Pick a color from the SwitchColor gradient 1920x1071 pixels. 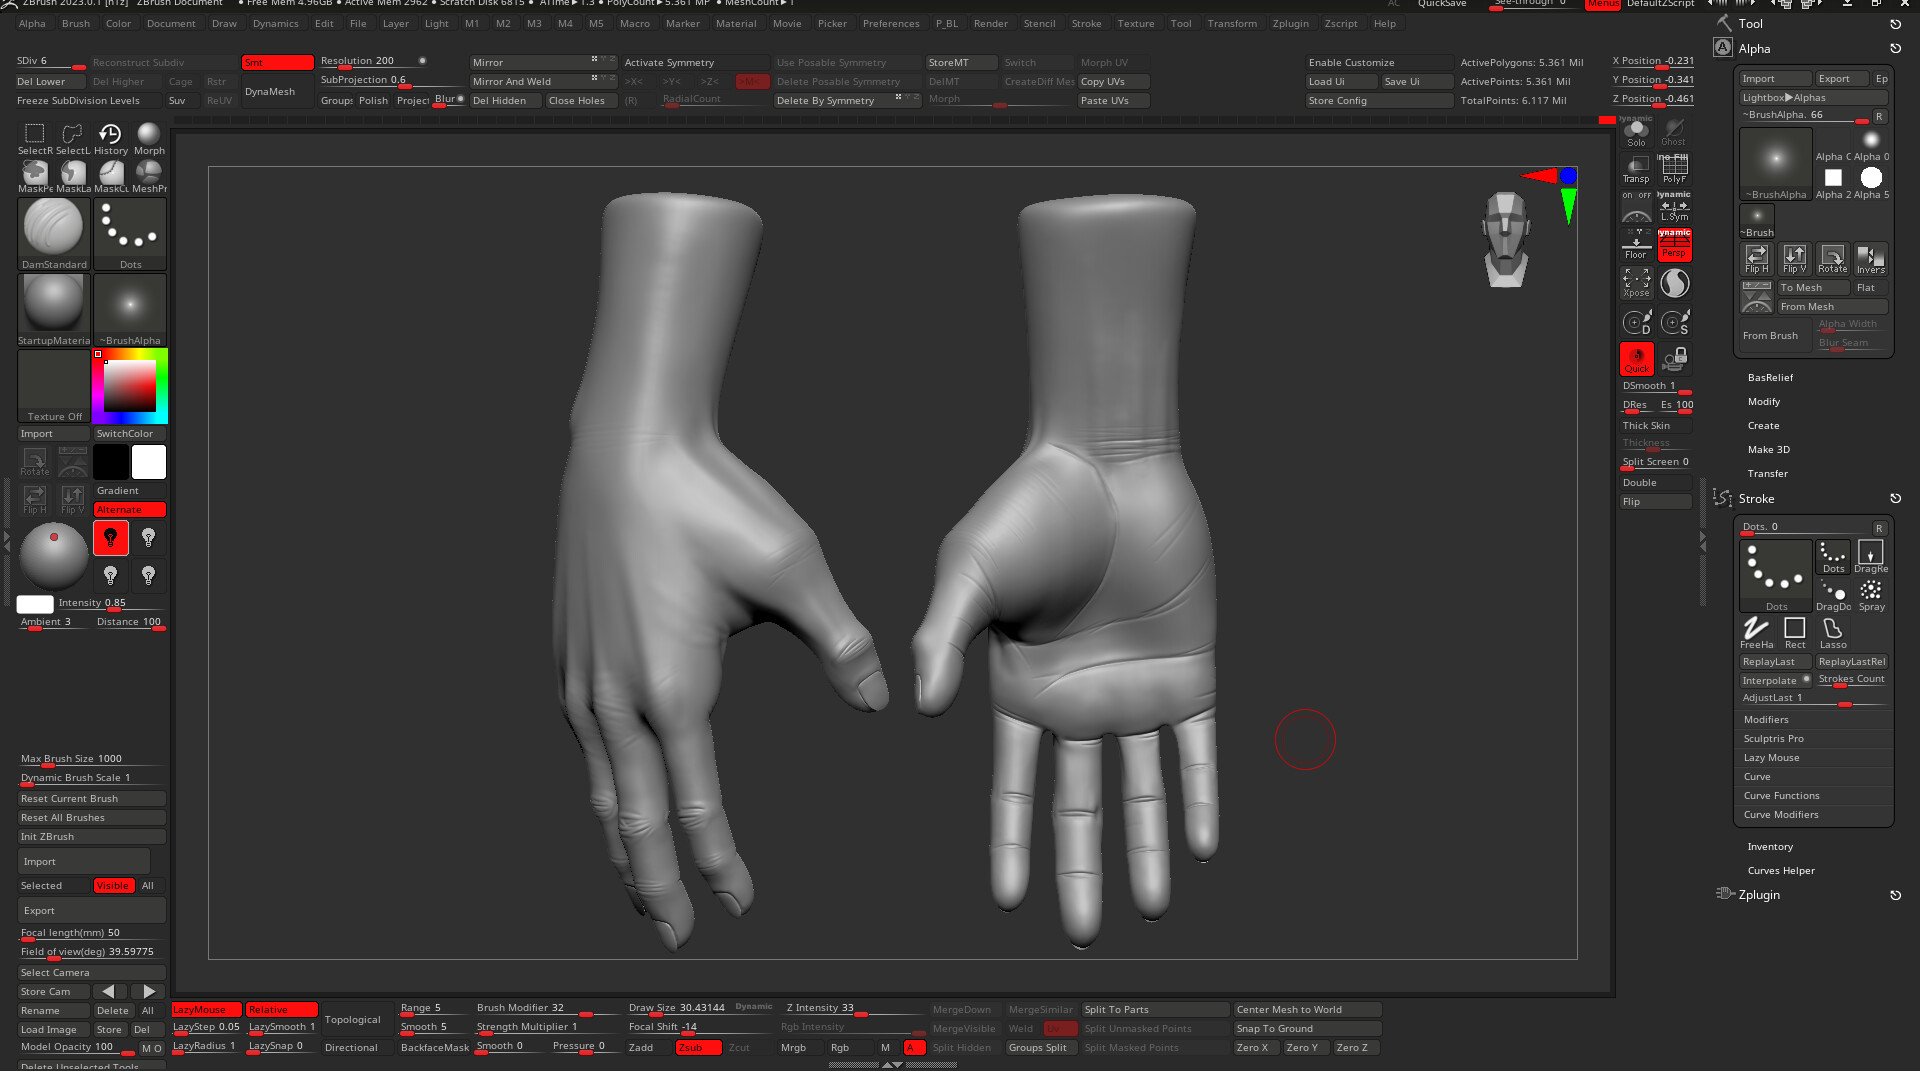pyautogui.click(x=129, y=385)
